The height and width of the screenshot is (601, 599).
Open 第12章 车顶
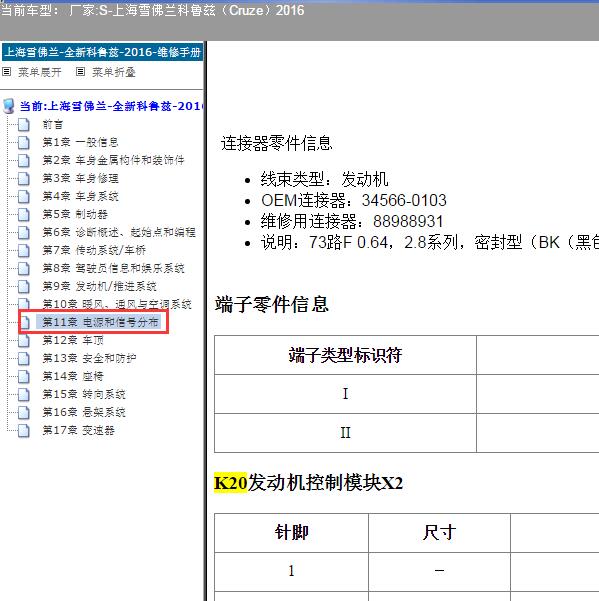(73, 340)
